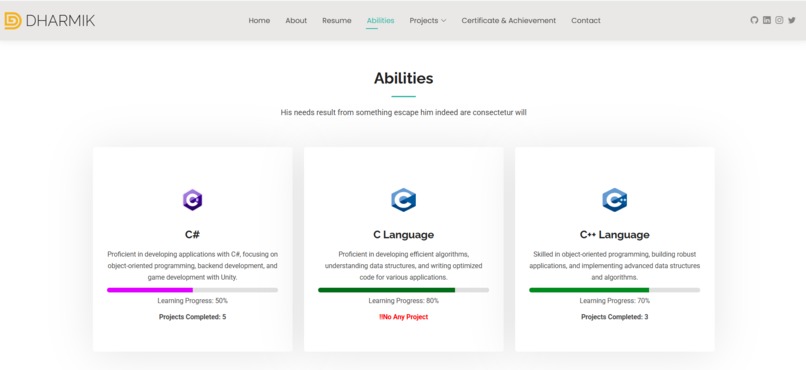Click the C Language hexagon icon
Viewport: 806px width, 370px height.
click(x=404, y=200)
